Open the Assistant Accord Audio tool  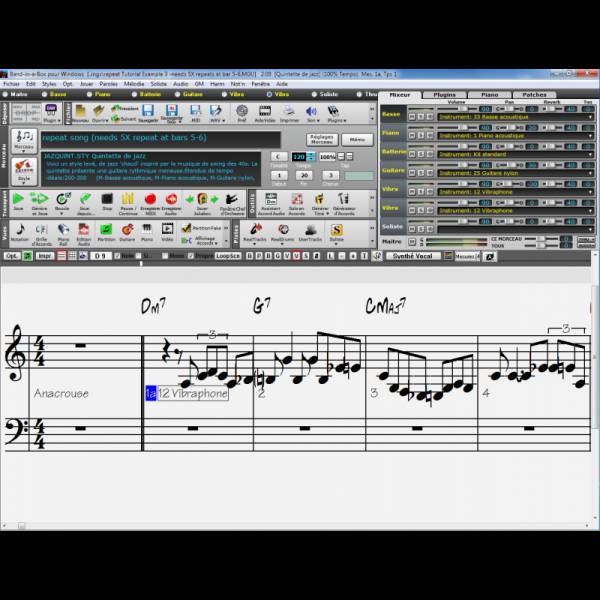click(271, 204)
